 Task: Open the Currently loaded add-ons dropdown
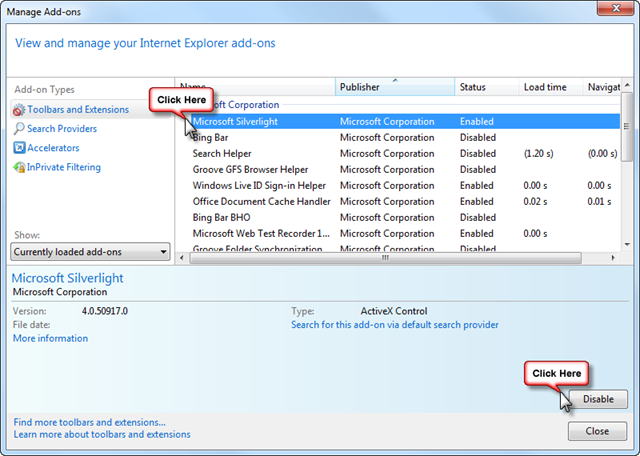coord(90,252)
